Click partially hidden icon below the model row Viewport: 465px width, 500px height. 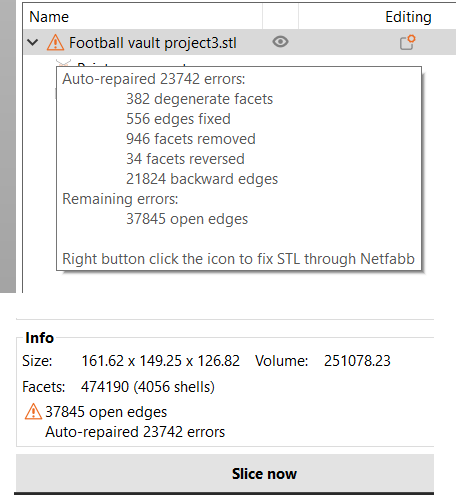63,63
